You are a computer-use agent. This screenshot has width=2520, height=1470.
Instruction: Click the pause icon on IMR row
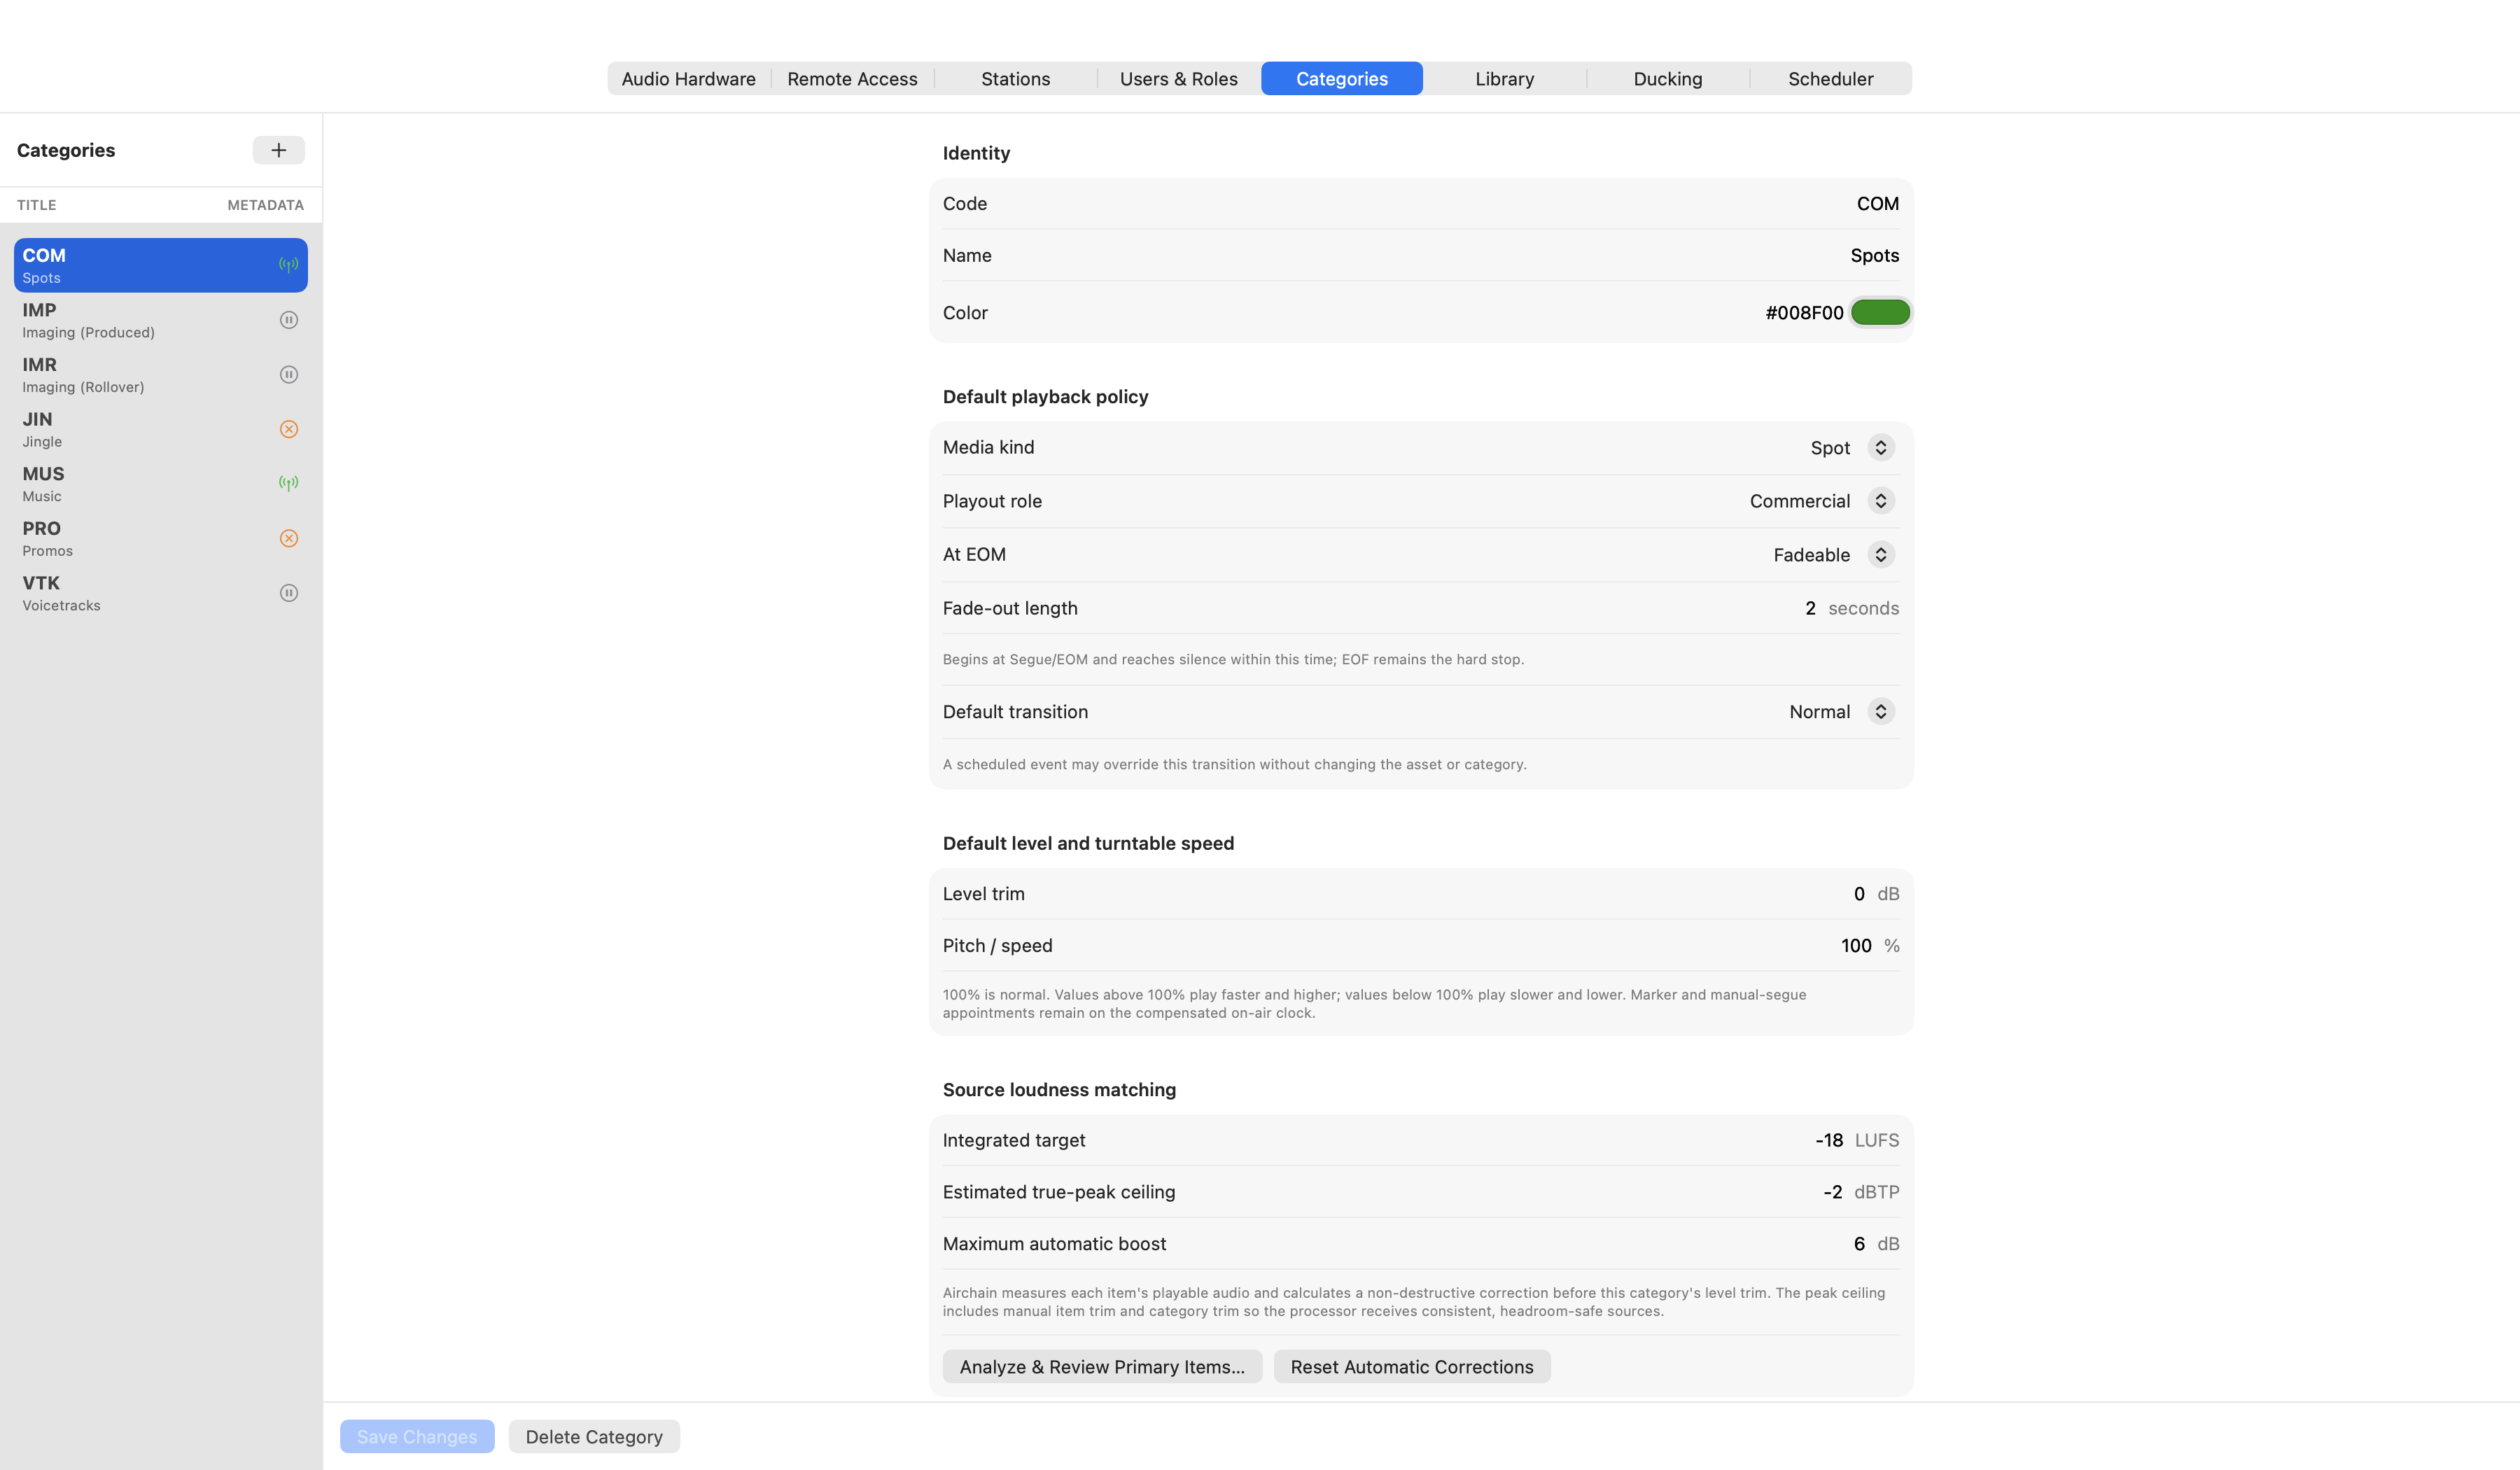click(288, 374)
